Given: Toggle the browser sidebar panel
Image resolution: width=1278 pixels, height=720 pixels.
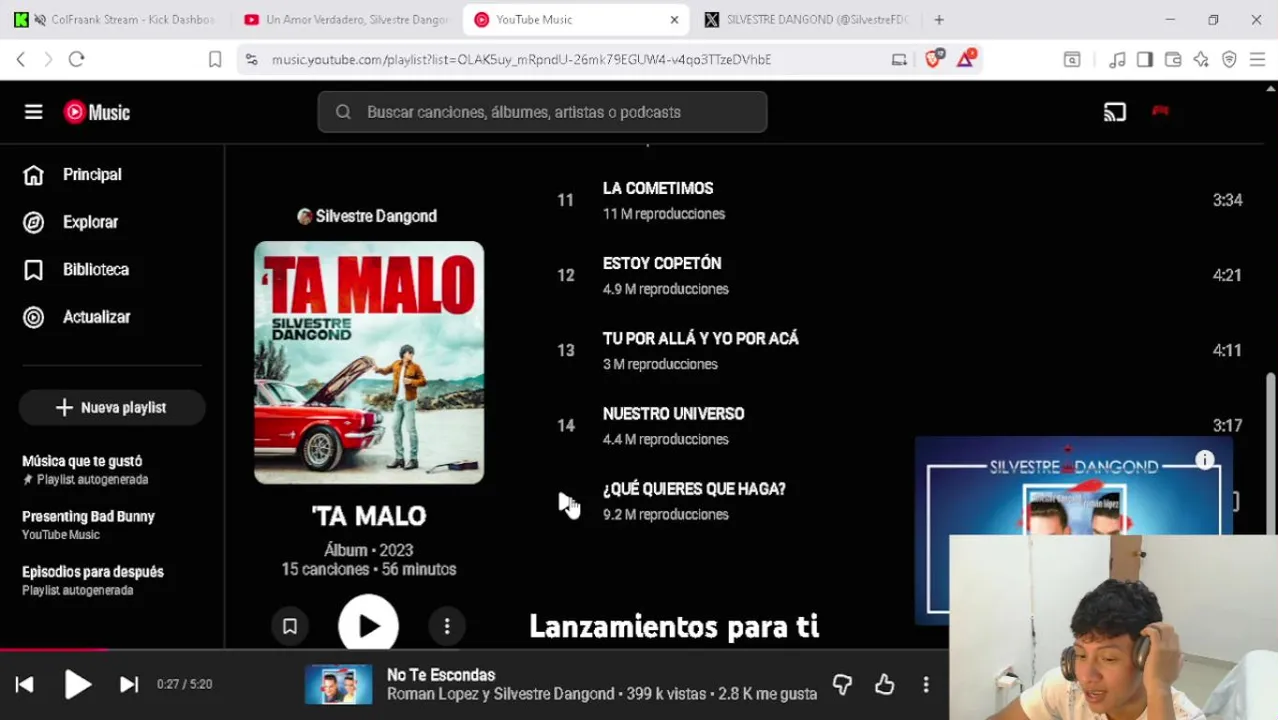Looking at the screenshot, I should pyautogui.click(x=1145, y=60).
